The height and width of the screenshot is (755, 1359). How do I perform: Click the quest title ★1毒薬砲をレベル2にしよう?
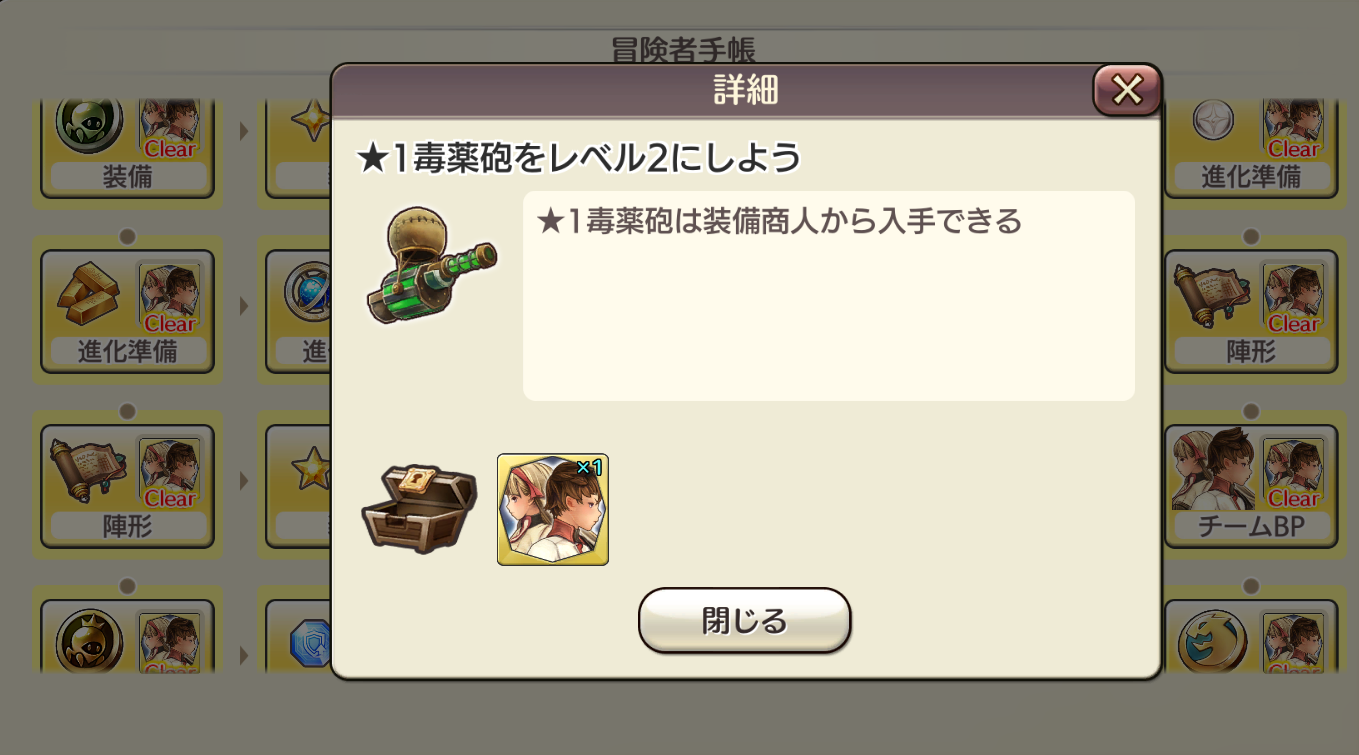(579, 158)
